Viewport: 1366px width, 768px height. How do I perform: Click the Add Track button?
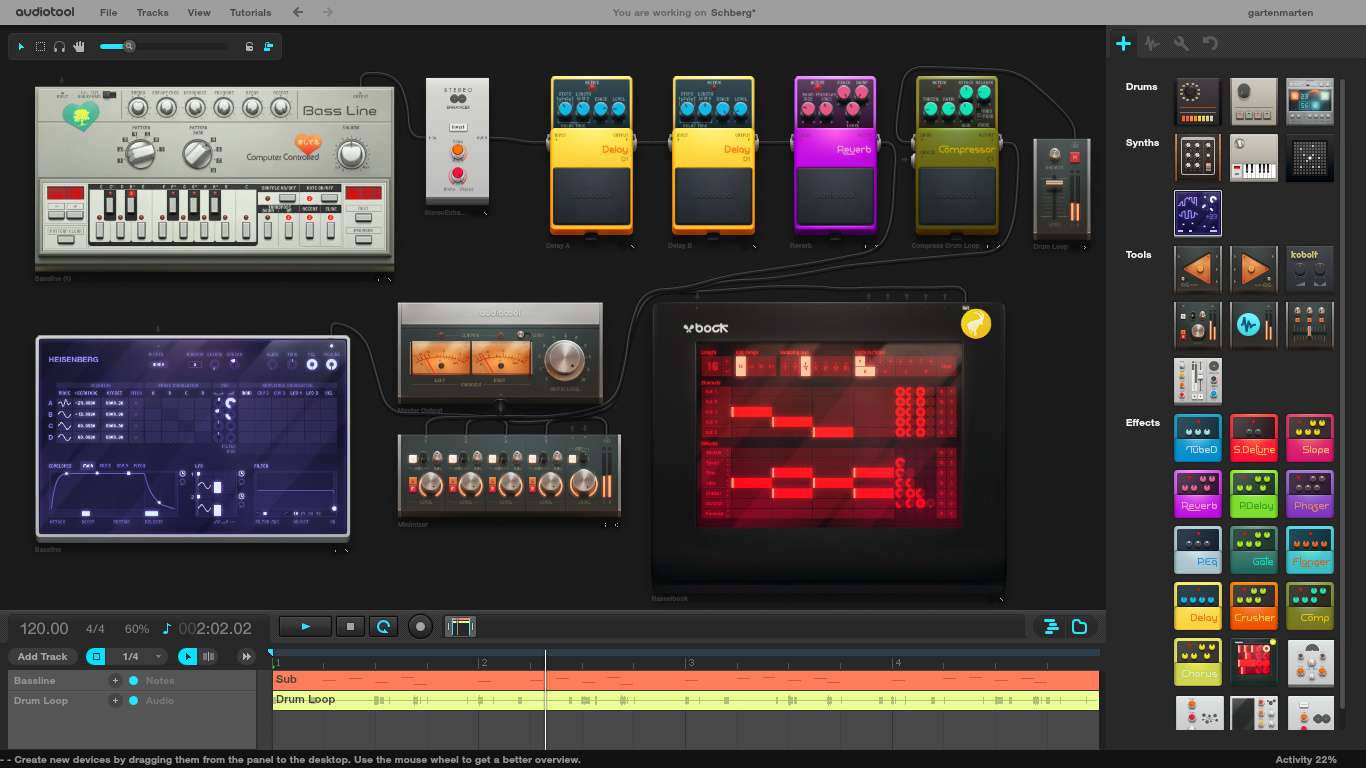[42, 656]
